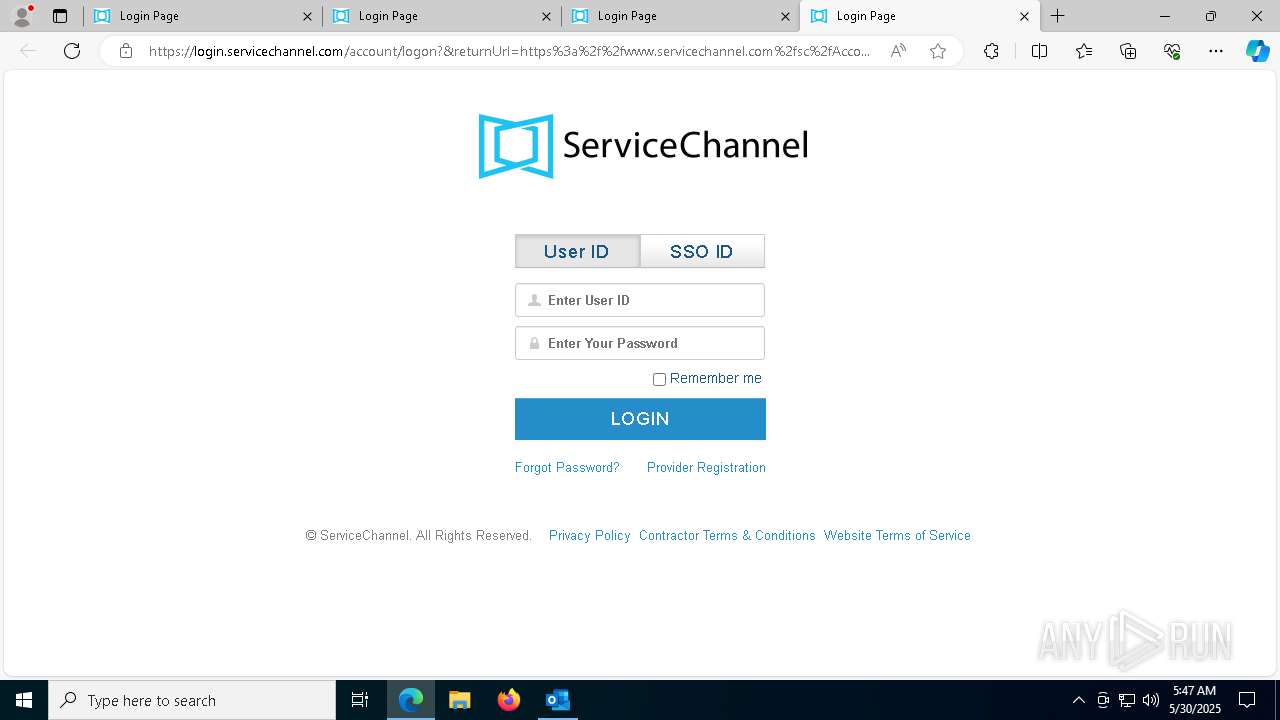Open Read Aloud icon in address bar
This screenshot has height=720, width=1280.
click(898, 51)
